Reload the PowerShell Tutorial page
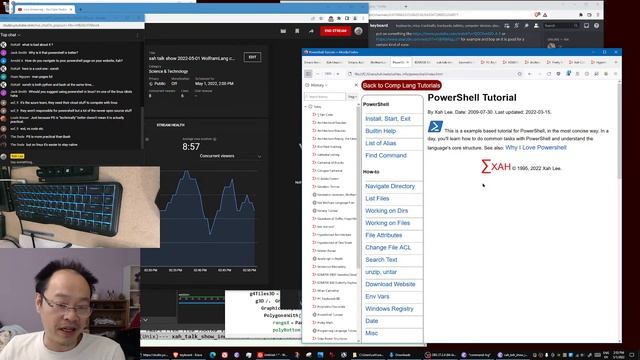Viewport: 640px width, 360px height. tap(549, 74)
